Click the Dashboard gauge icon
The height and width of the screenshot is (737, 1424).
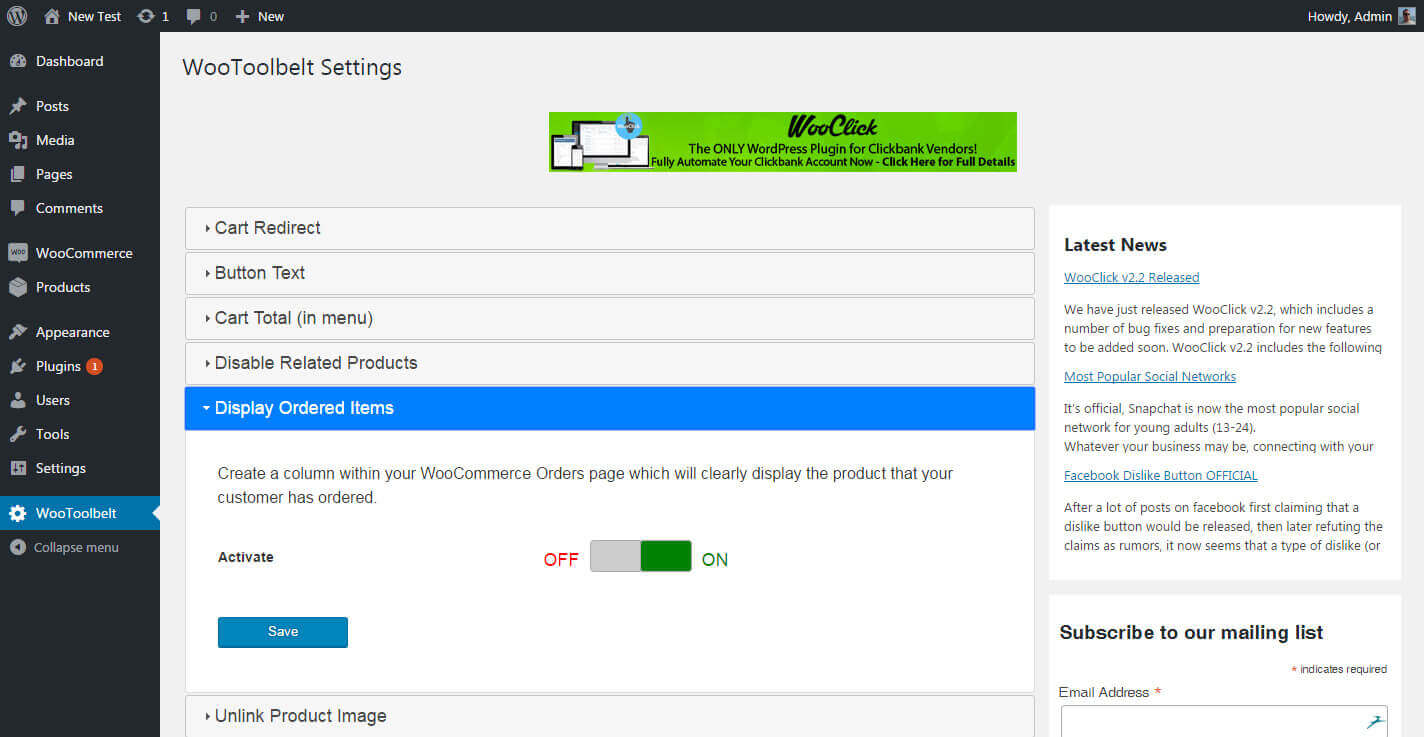click(x=18, y=61)
